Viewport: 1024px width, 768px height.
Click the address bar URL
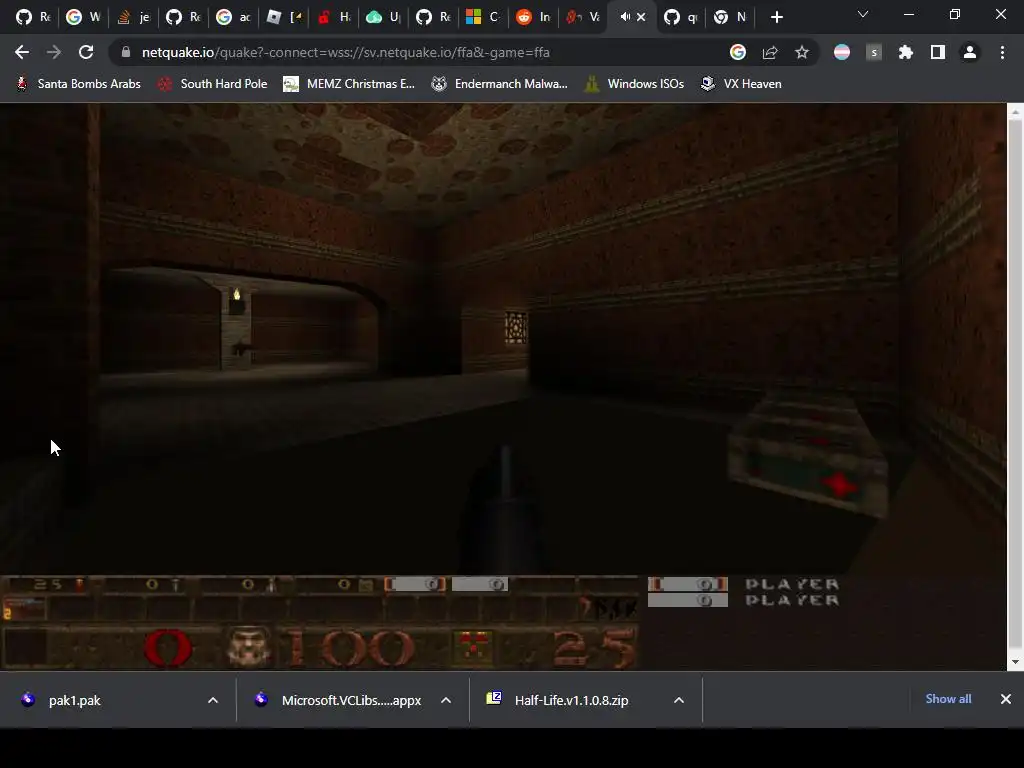[345, 52]
